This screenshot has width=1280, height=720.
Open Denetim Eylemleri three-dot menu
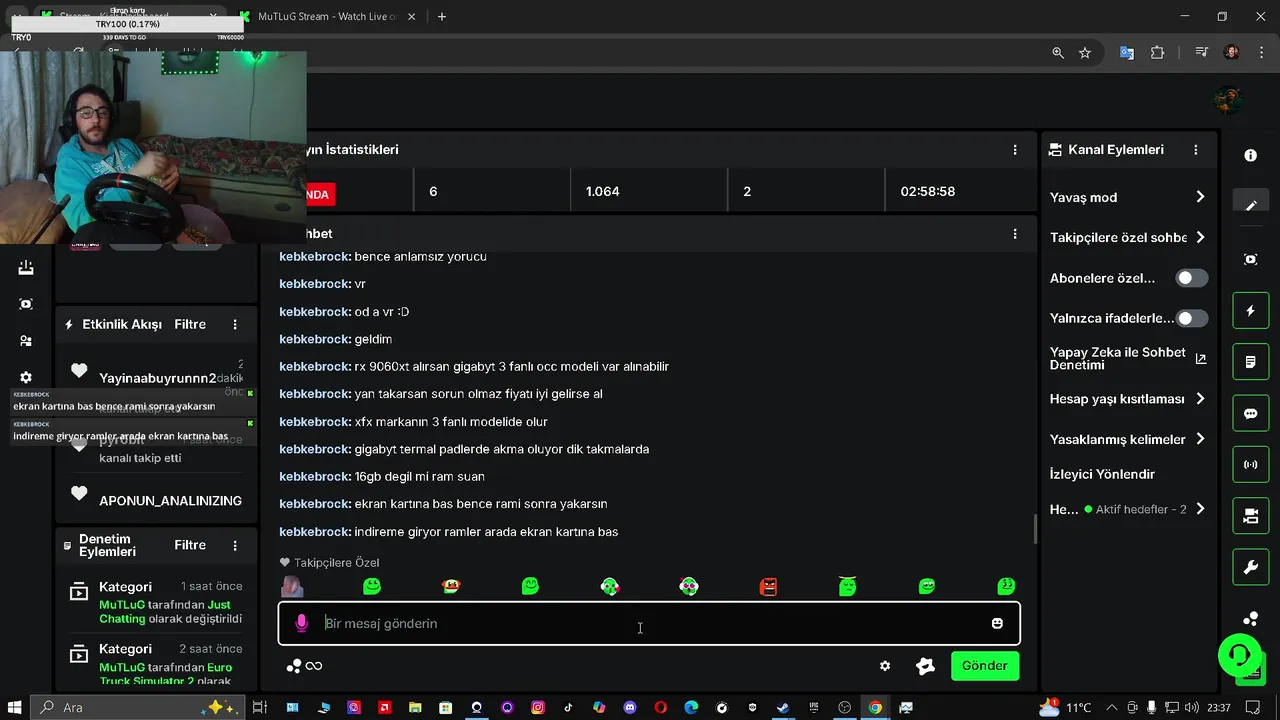(x=235, y=545)
